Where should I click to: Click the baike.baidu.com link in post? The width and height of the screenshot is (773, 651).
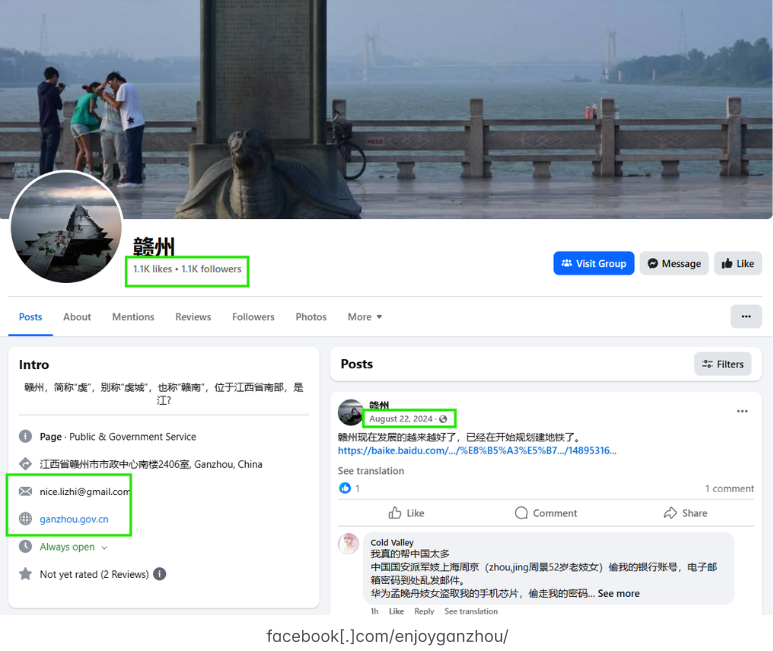[x=477, y=450]
